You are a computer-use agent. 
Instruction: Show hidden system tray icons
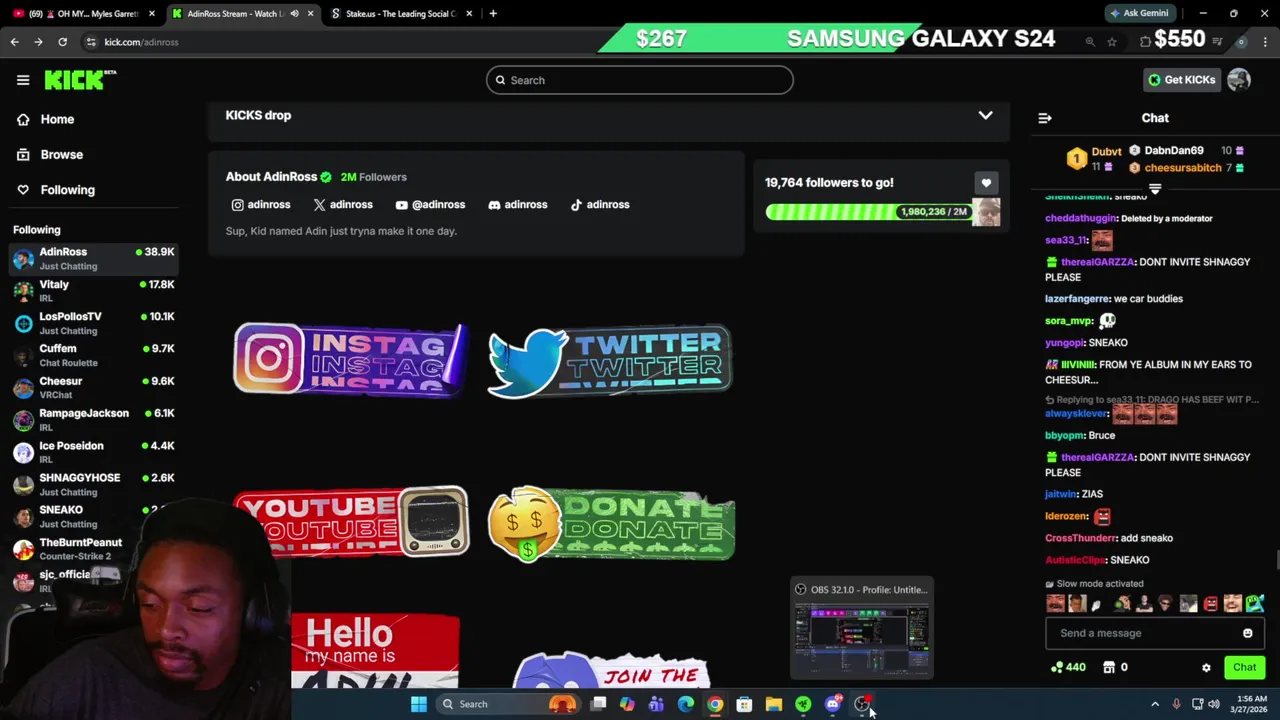1154,704
